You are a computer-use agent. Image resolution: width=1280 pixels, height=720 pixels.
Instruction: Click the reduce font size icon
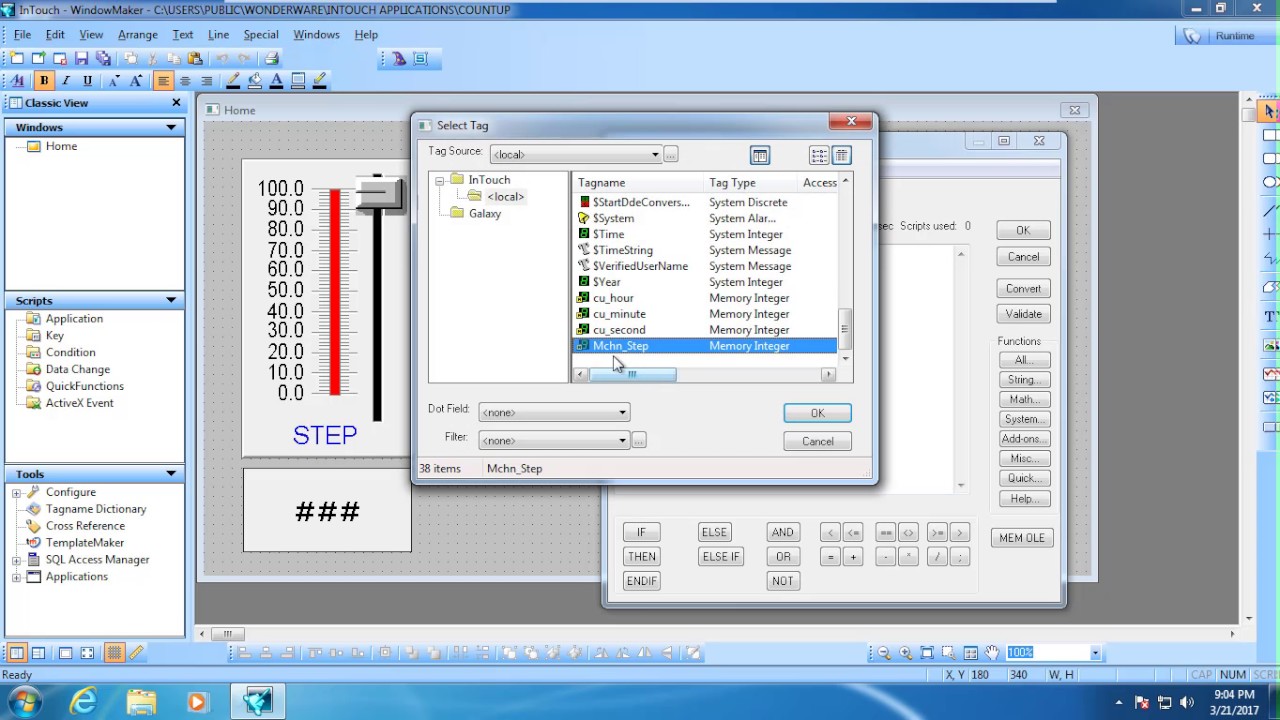click(x=113, y=81)
